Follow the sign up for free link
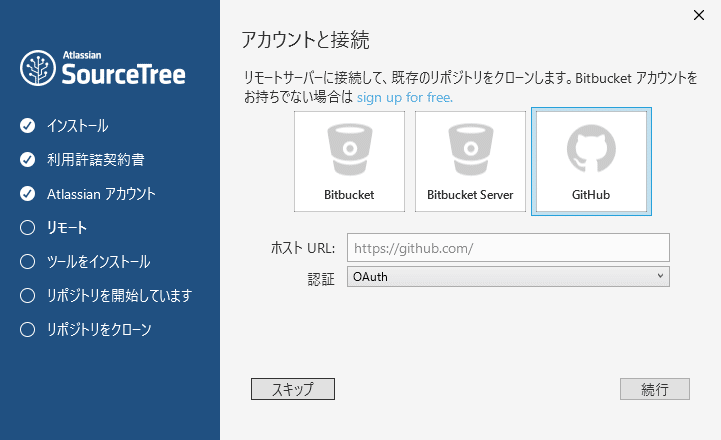 pyautogui.click(x=405, y=97)
